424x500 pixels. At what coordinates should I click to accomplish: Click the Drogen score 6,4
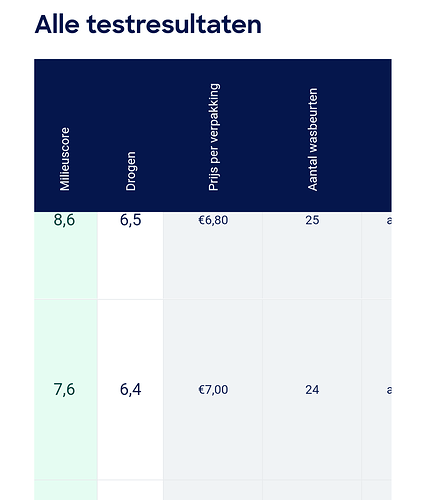click(x=131, y=389)
